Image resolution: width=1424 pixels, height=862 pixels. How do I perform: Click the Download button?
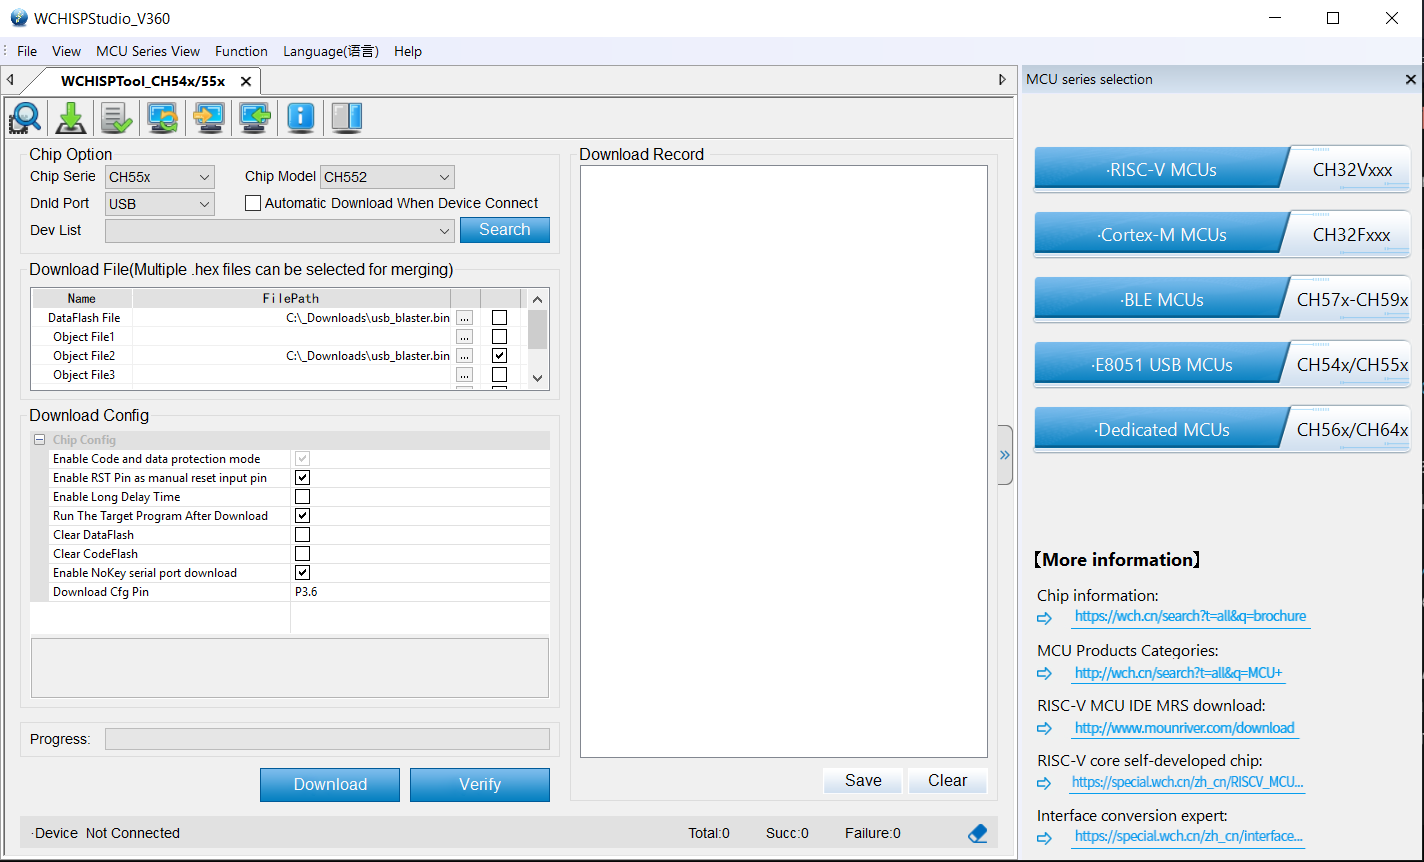tap(330, 785)
